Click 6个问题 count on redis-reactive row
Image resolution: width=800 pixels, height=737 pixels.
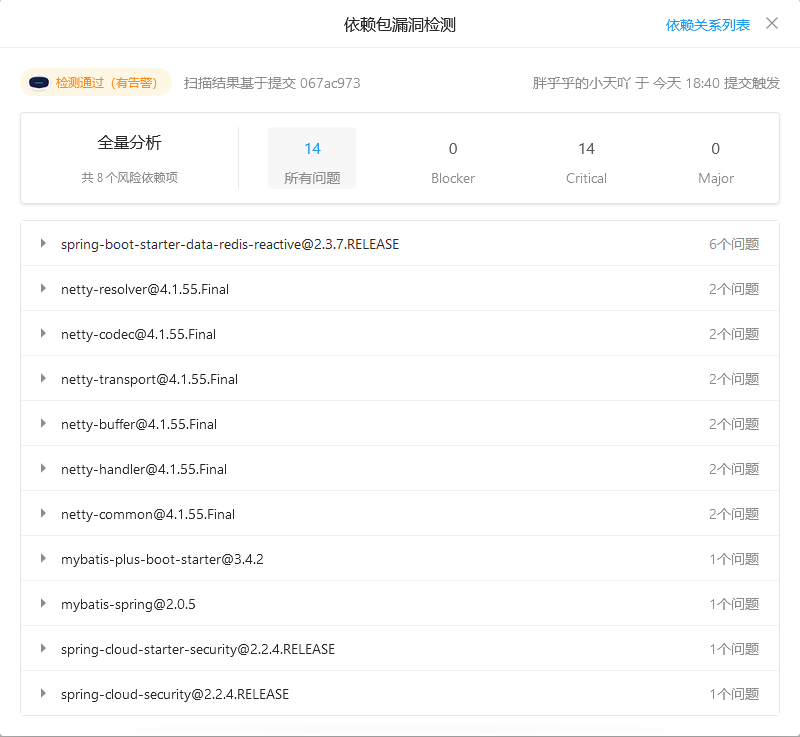click(x=734, y=244)
